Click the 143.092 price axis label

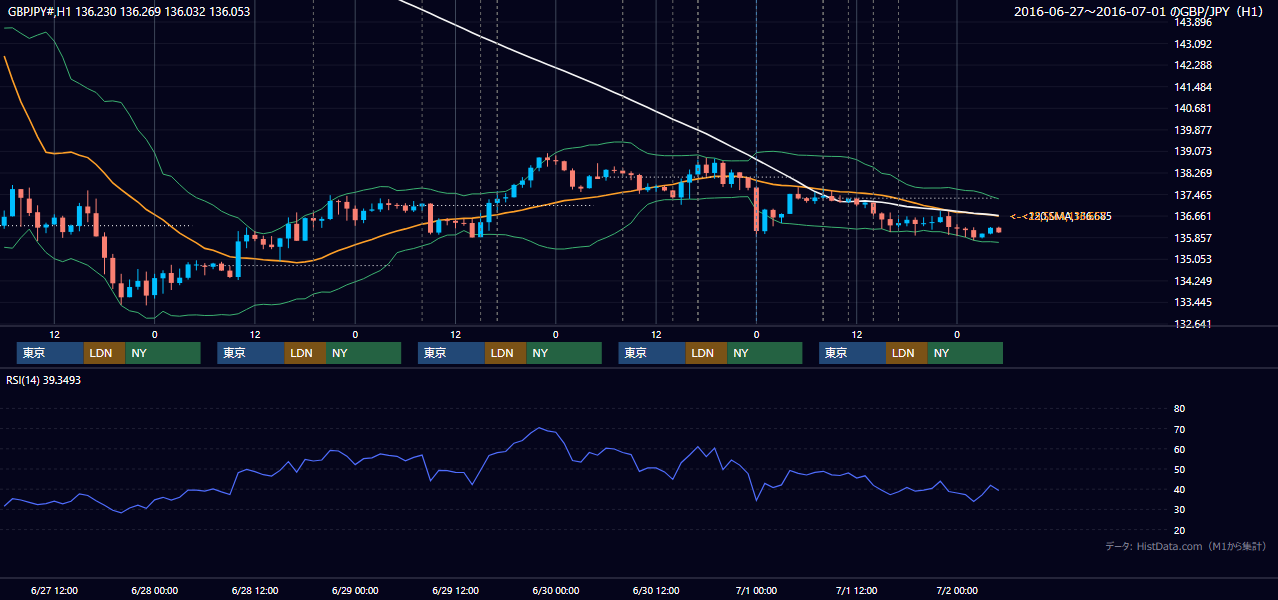click(x=1194, y=44)
